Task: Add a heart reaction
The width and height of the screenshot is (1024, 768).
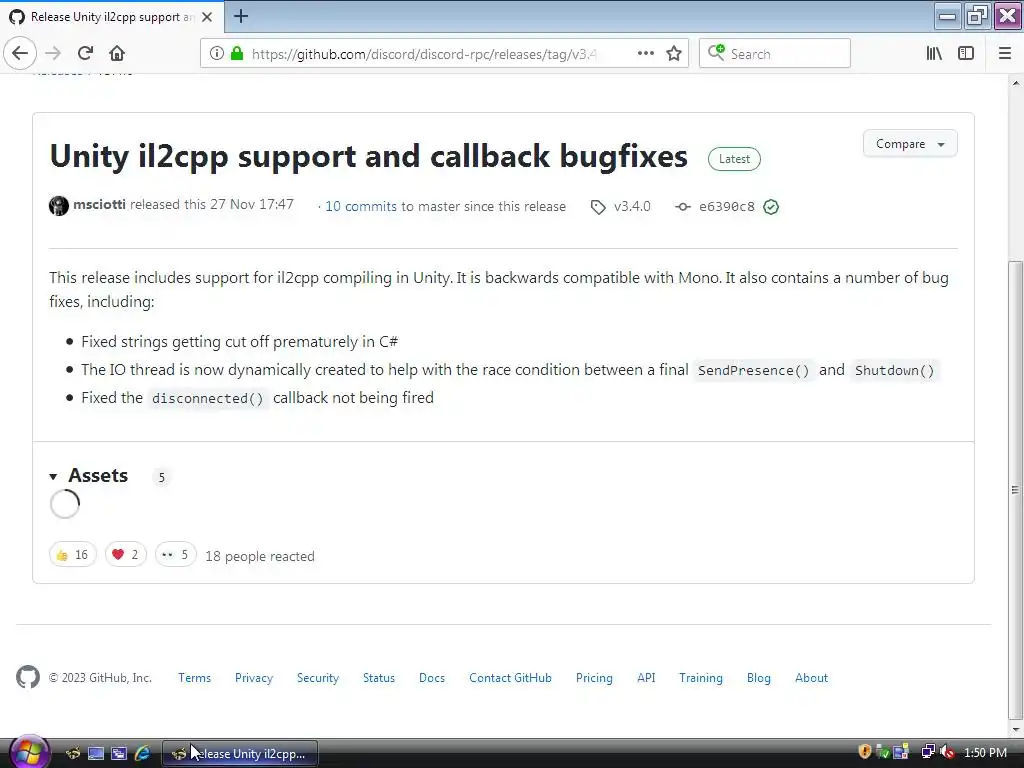Action: point(125,554)
